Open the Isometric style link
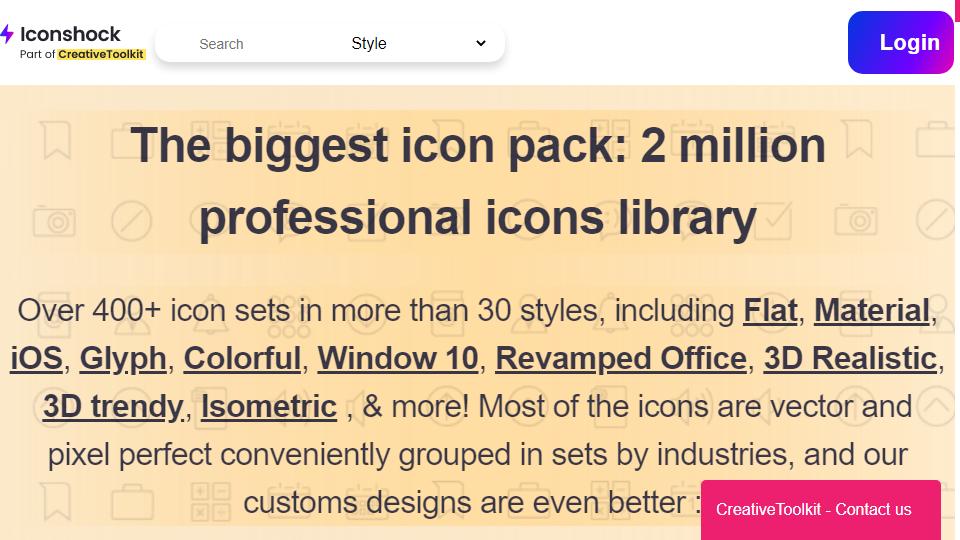The height and width of the screenshot is (540, 960). 269,407
